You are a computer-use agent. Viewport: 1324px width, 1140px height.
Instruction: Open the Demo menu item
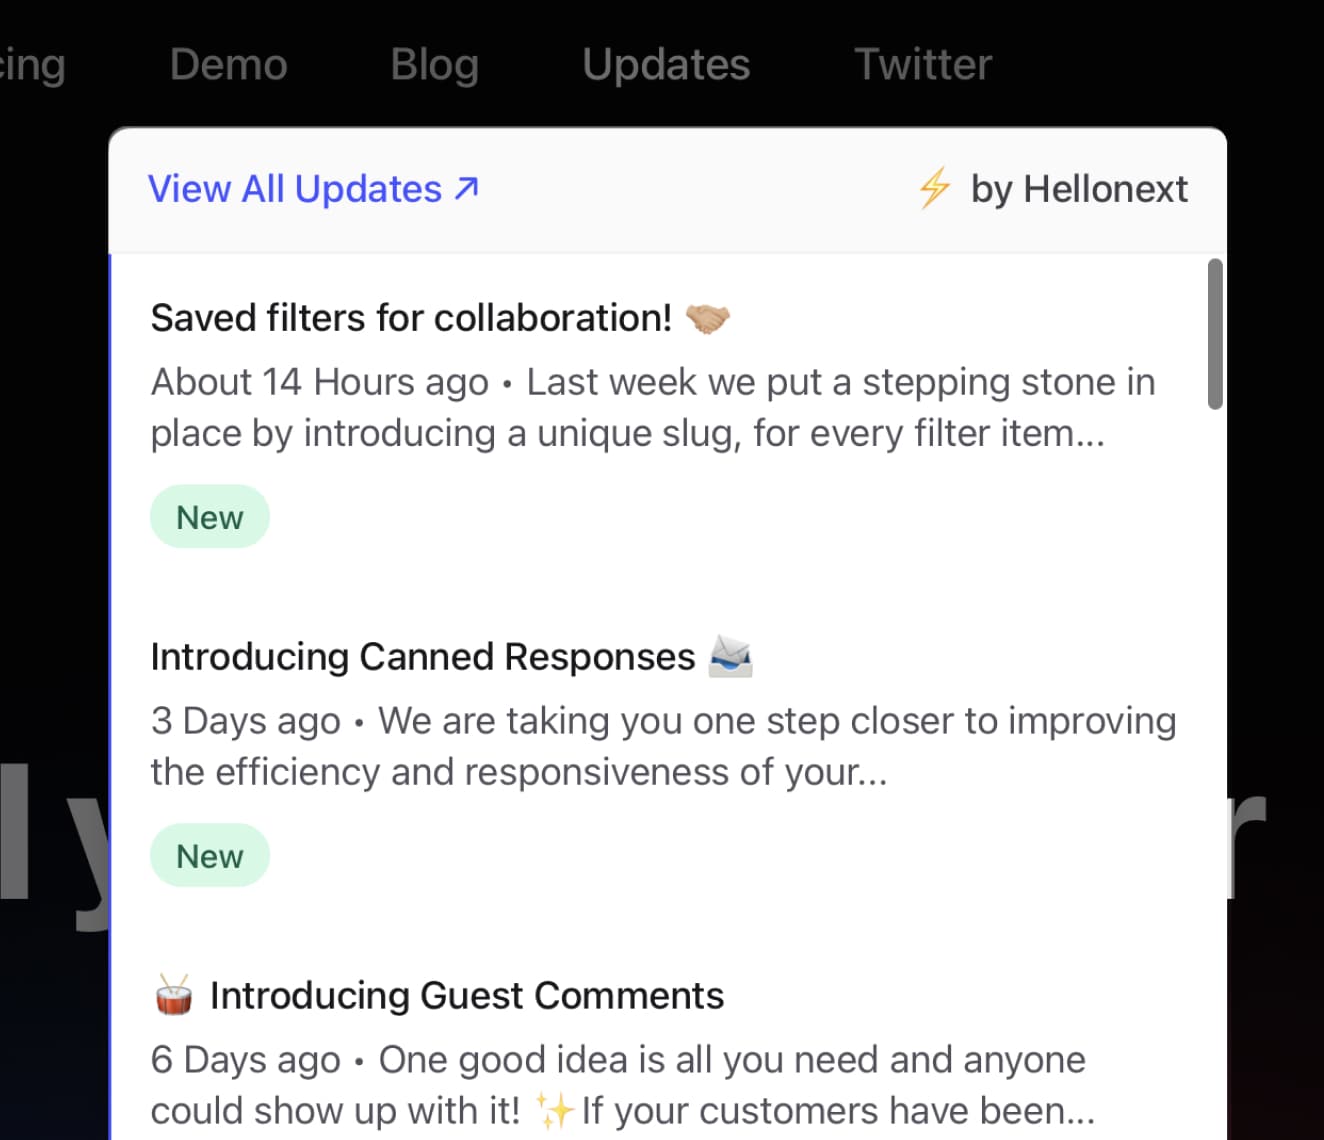(x=228, y=63)
